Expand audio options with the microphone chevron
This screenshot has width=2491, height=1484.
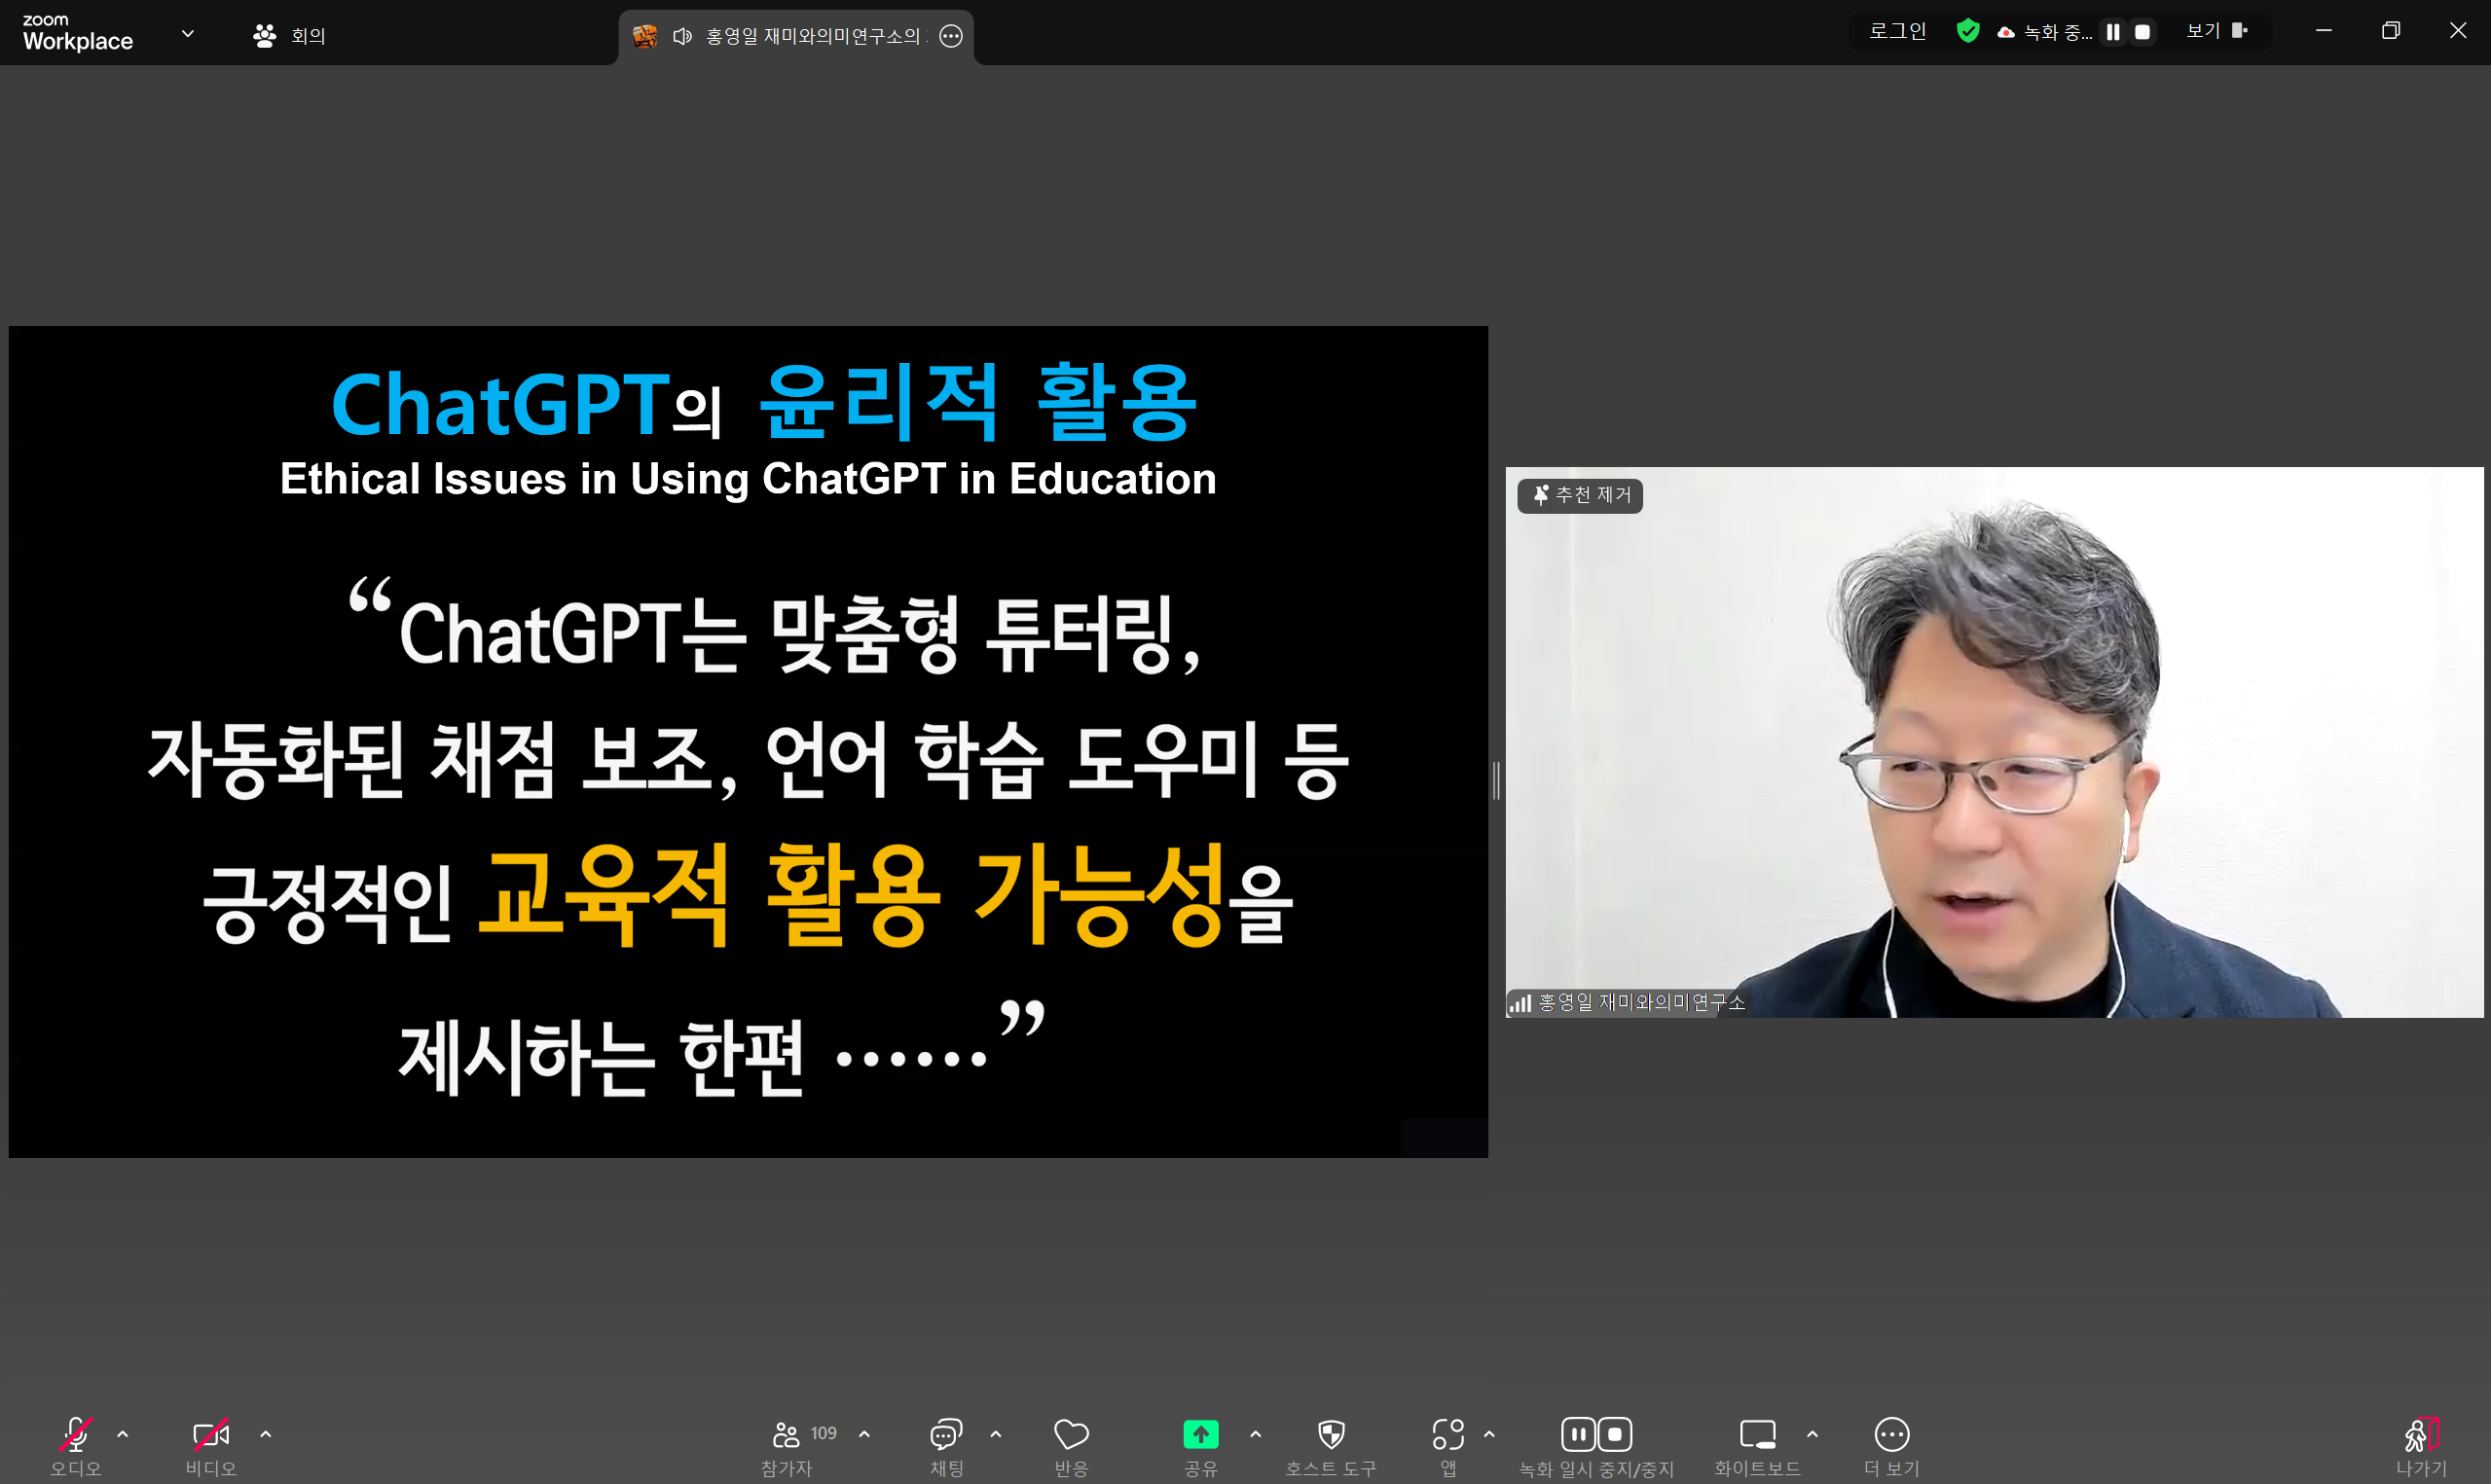(122, 1433)
